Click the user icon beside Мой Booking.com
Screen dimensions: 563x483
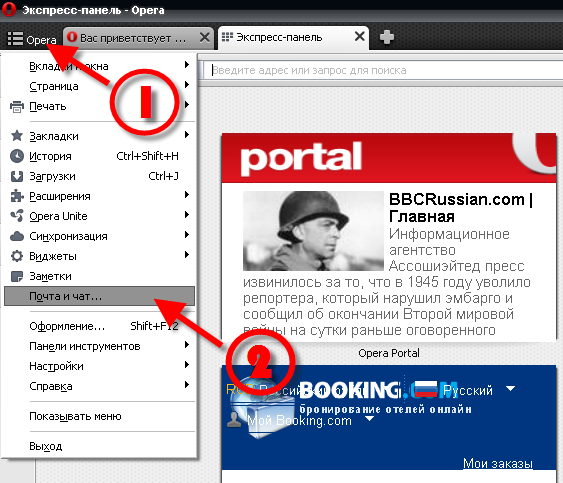coord(234,419)
